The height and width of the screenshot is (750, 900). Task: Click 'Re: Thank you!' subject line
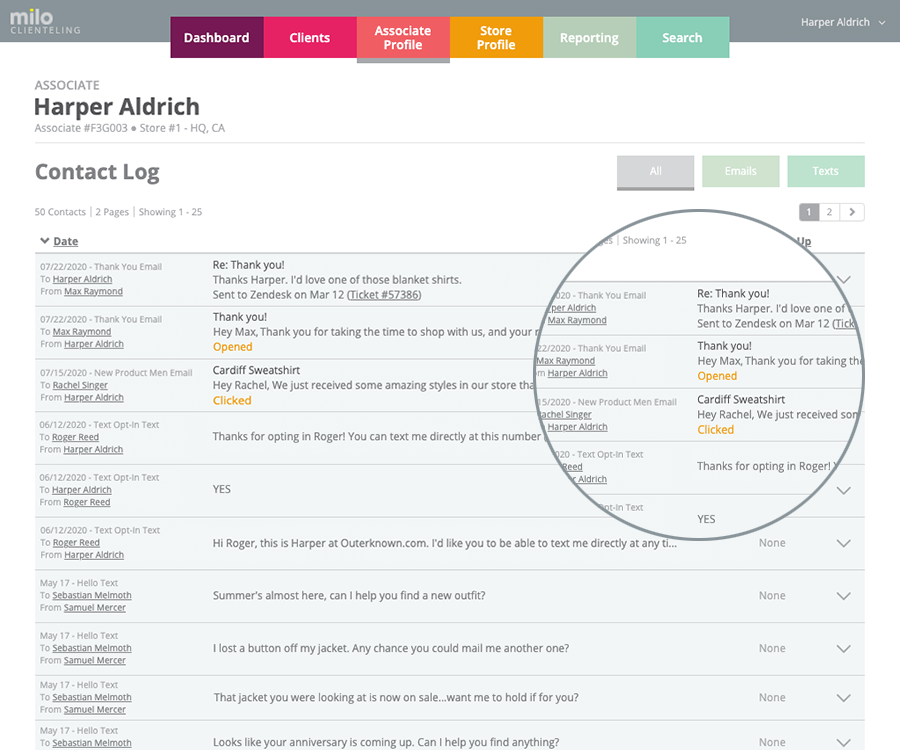point(249,265)
